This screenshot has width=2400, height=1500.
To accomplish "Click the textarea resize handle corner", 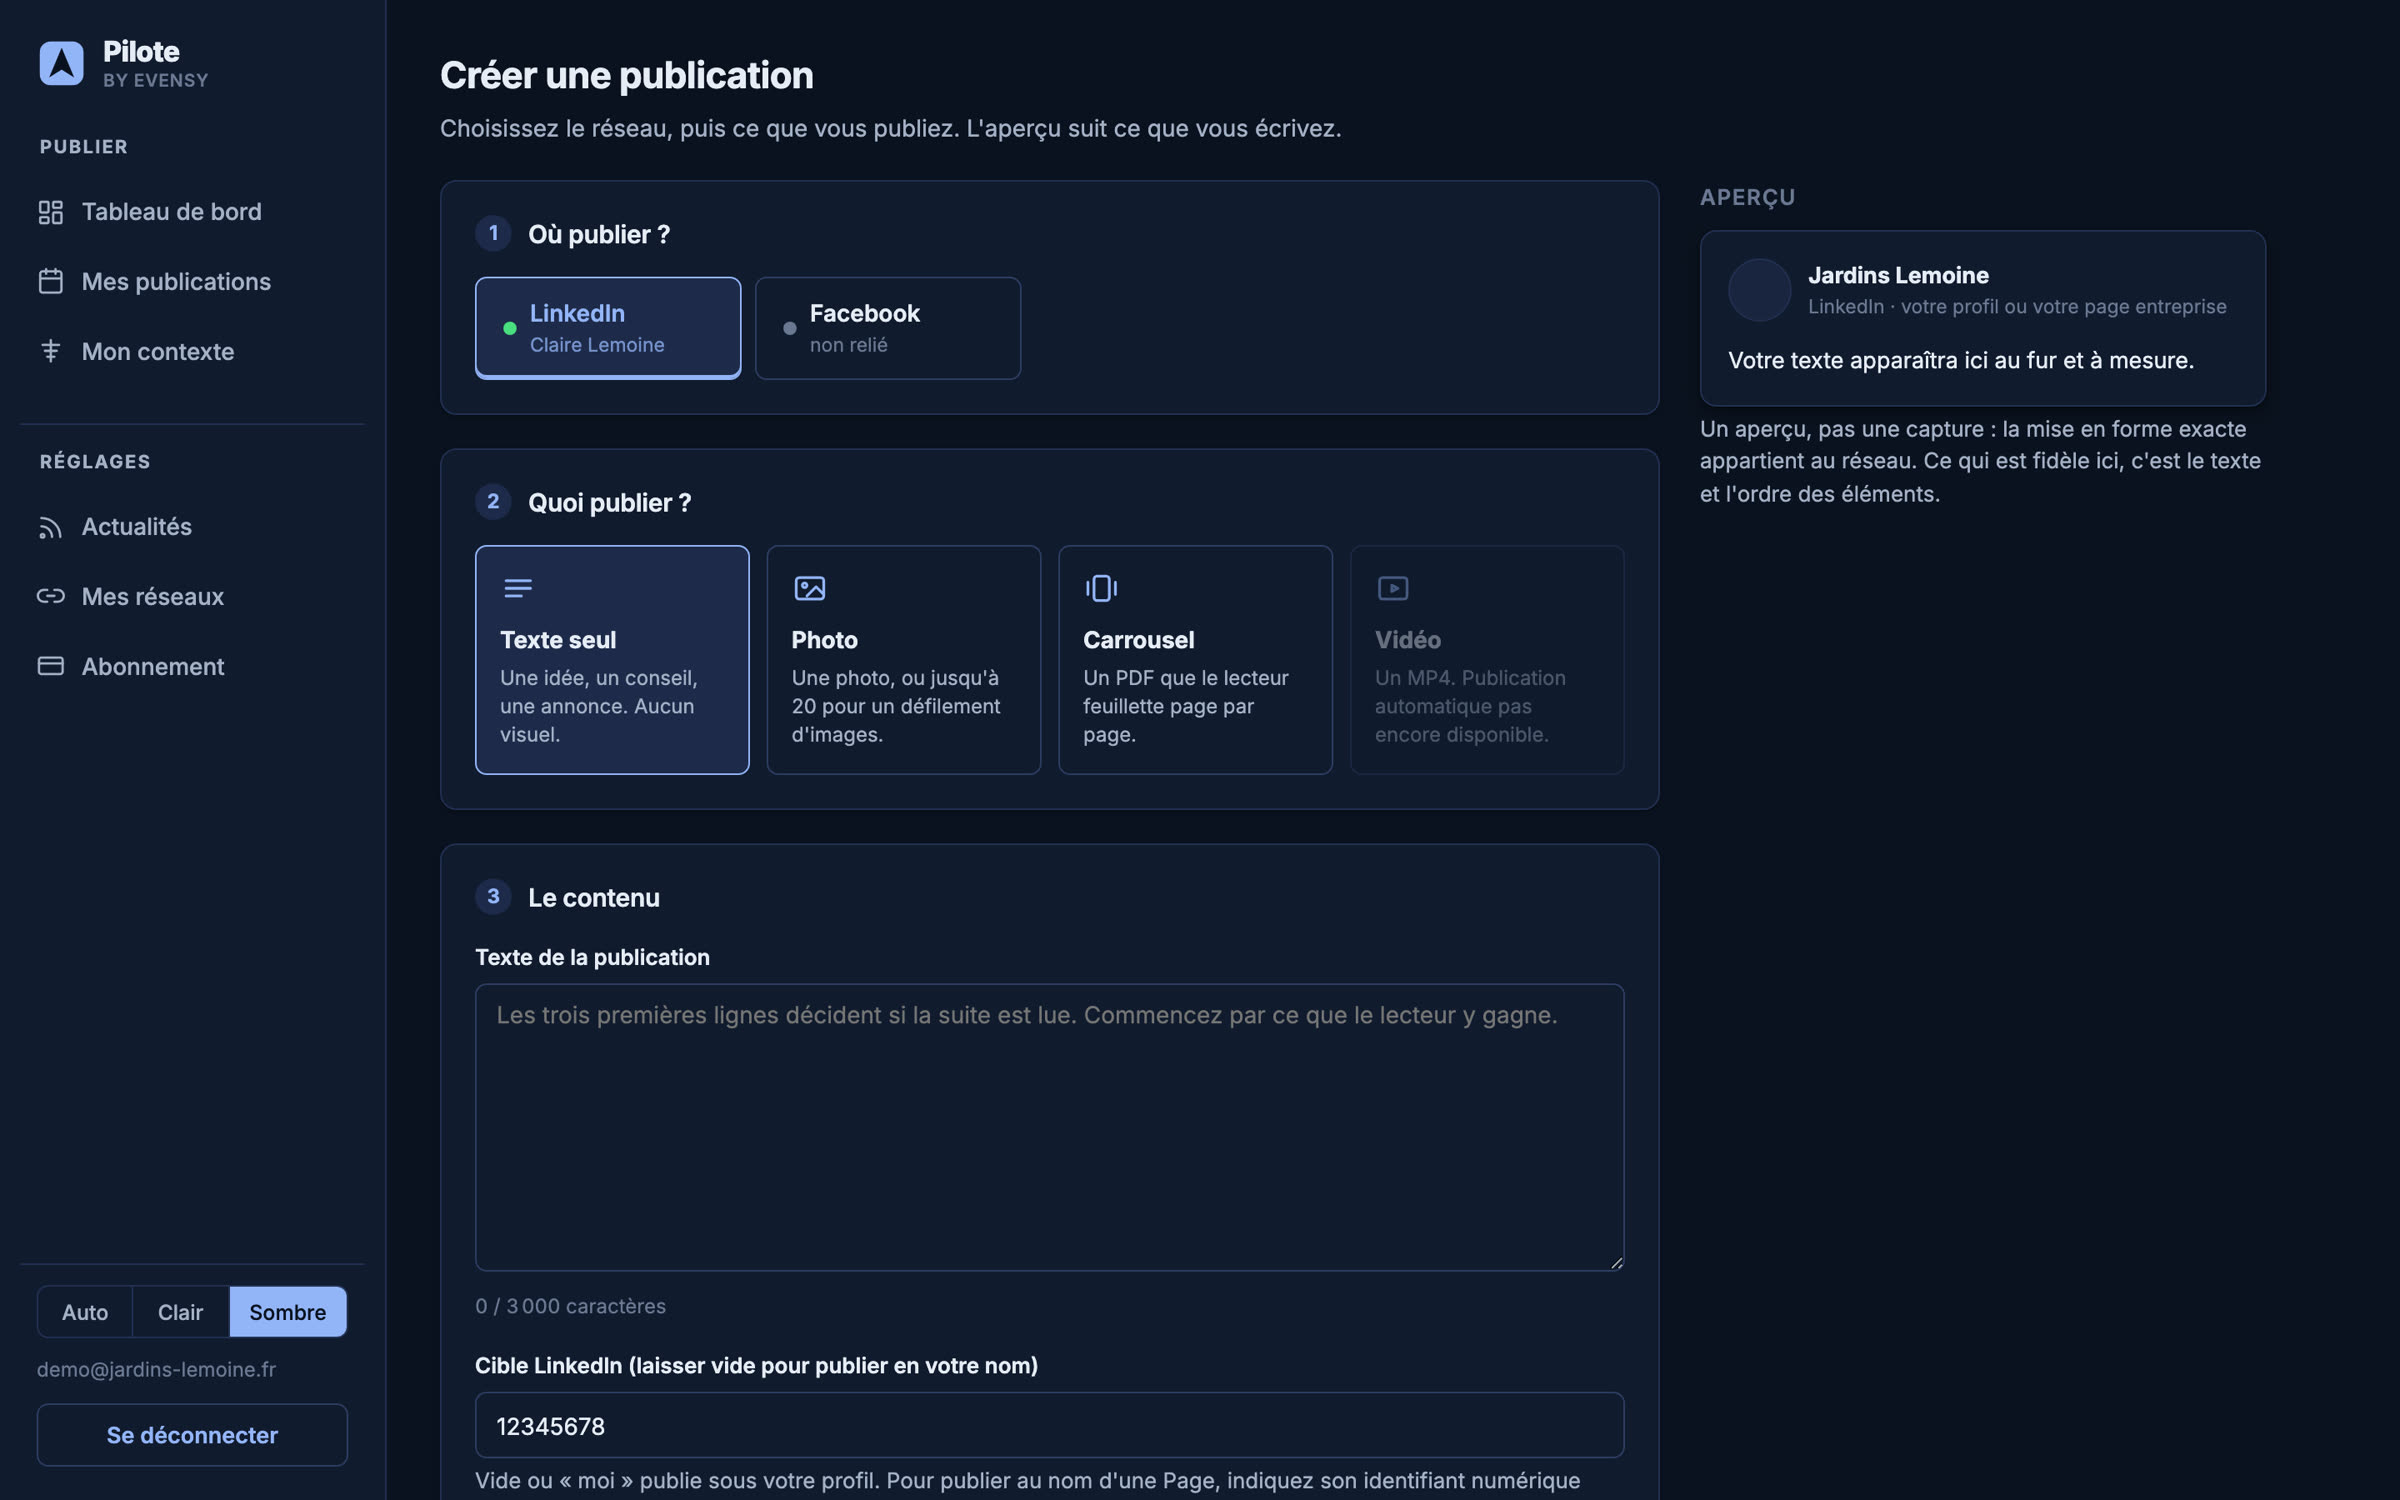I will (x=1616, y=1263).
